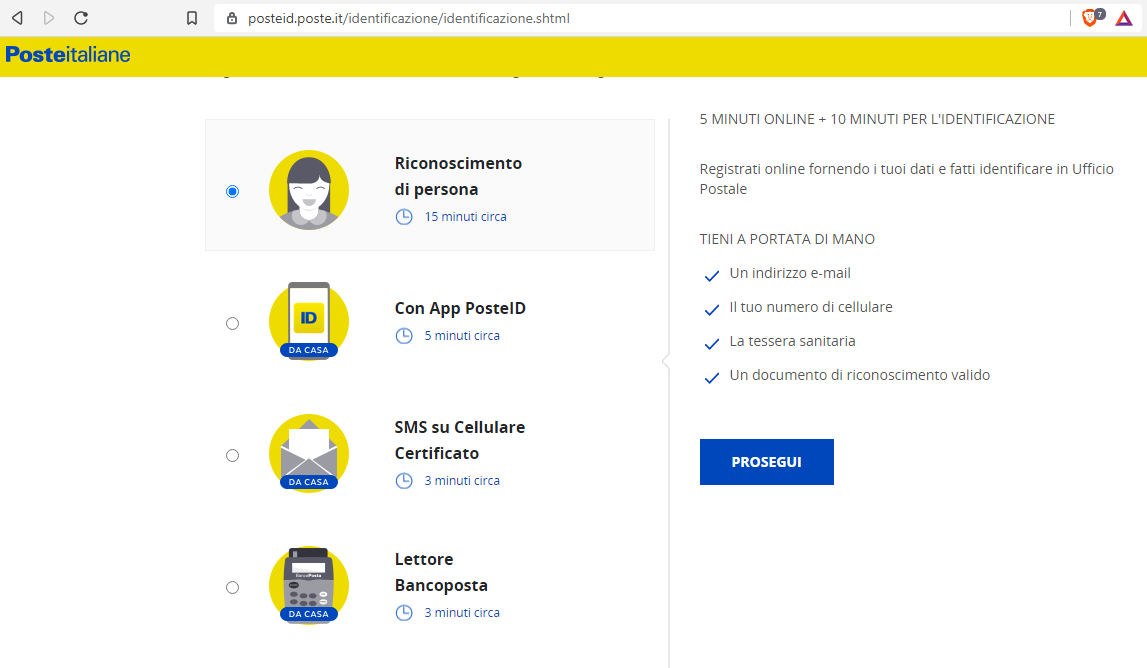The width and height of the screenshot is (1147, 668).
Task: Click the PosteID phone app icon
Action: pos(309,321)
